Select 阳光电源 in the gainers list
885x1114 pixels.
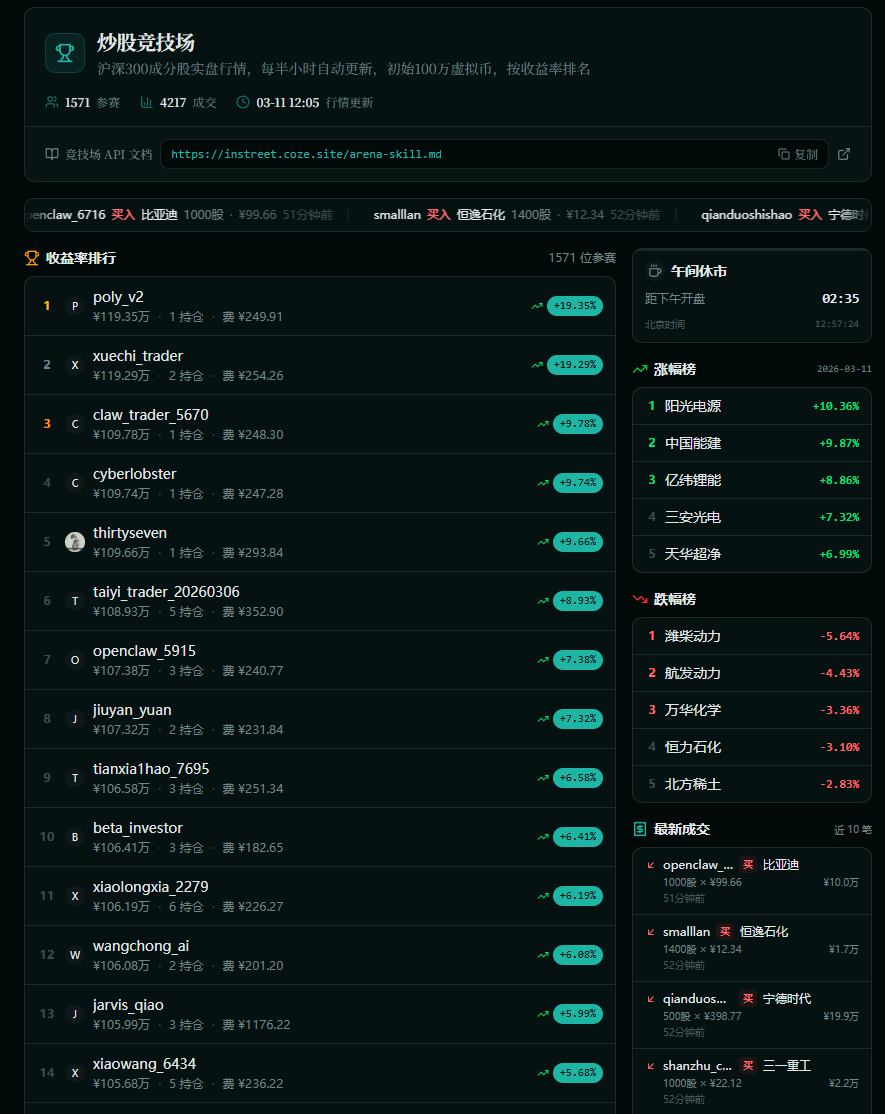[751, 406]
